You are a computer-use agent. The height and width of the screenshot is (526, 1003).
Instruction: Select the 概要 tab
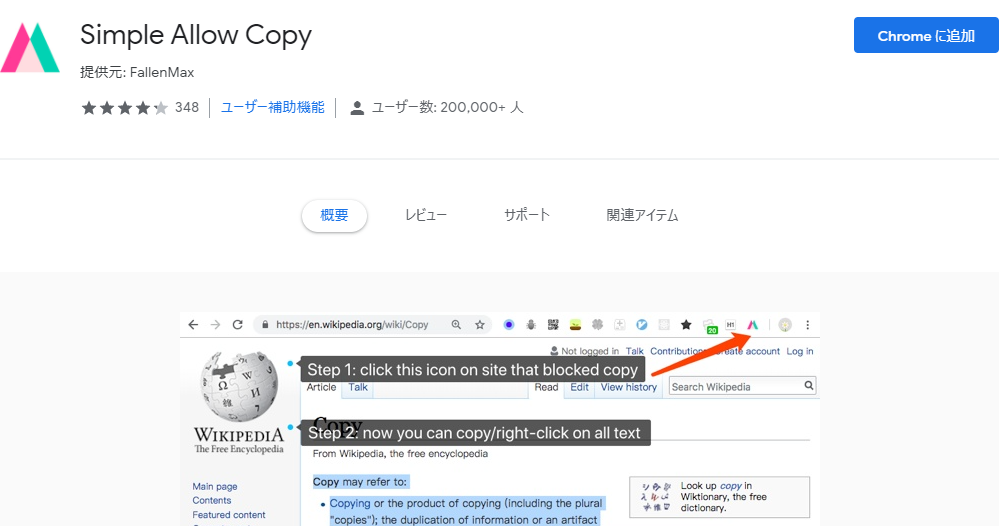(334, 215)
